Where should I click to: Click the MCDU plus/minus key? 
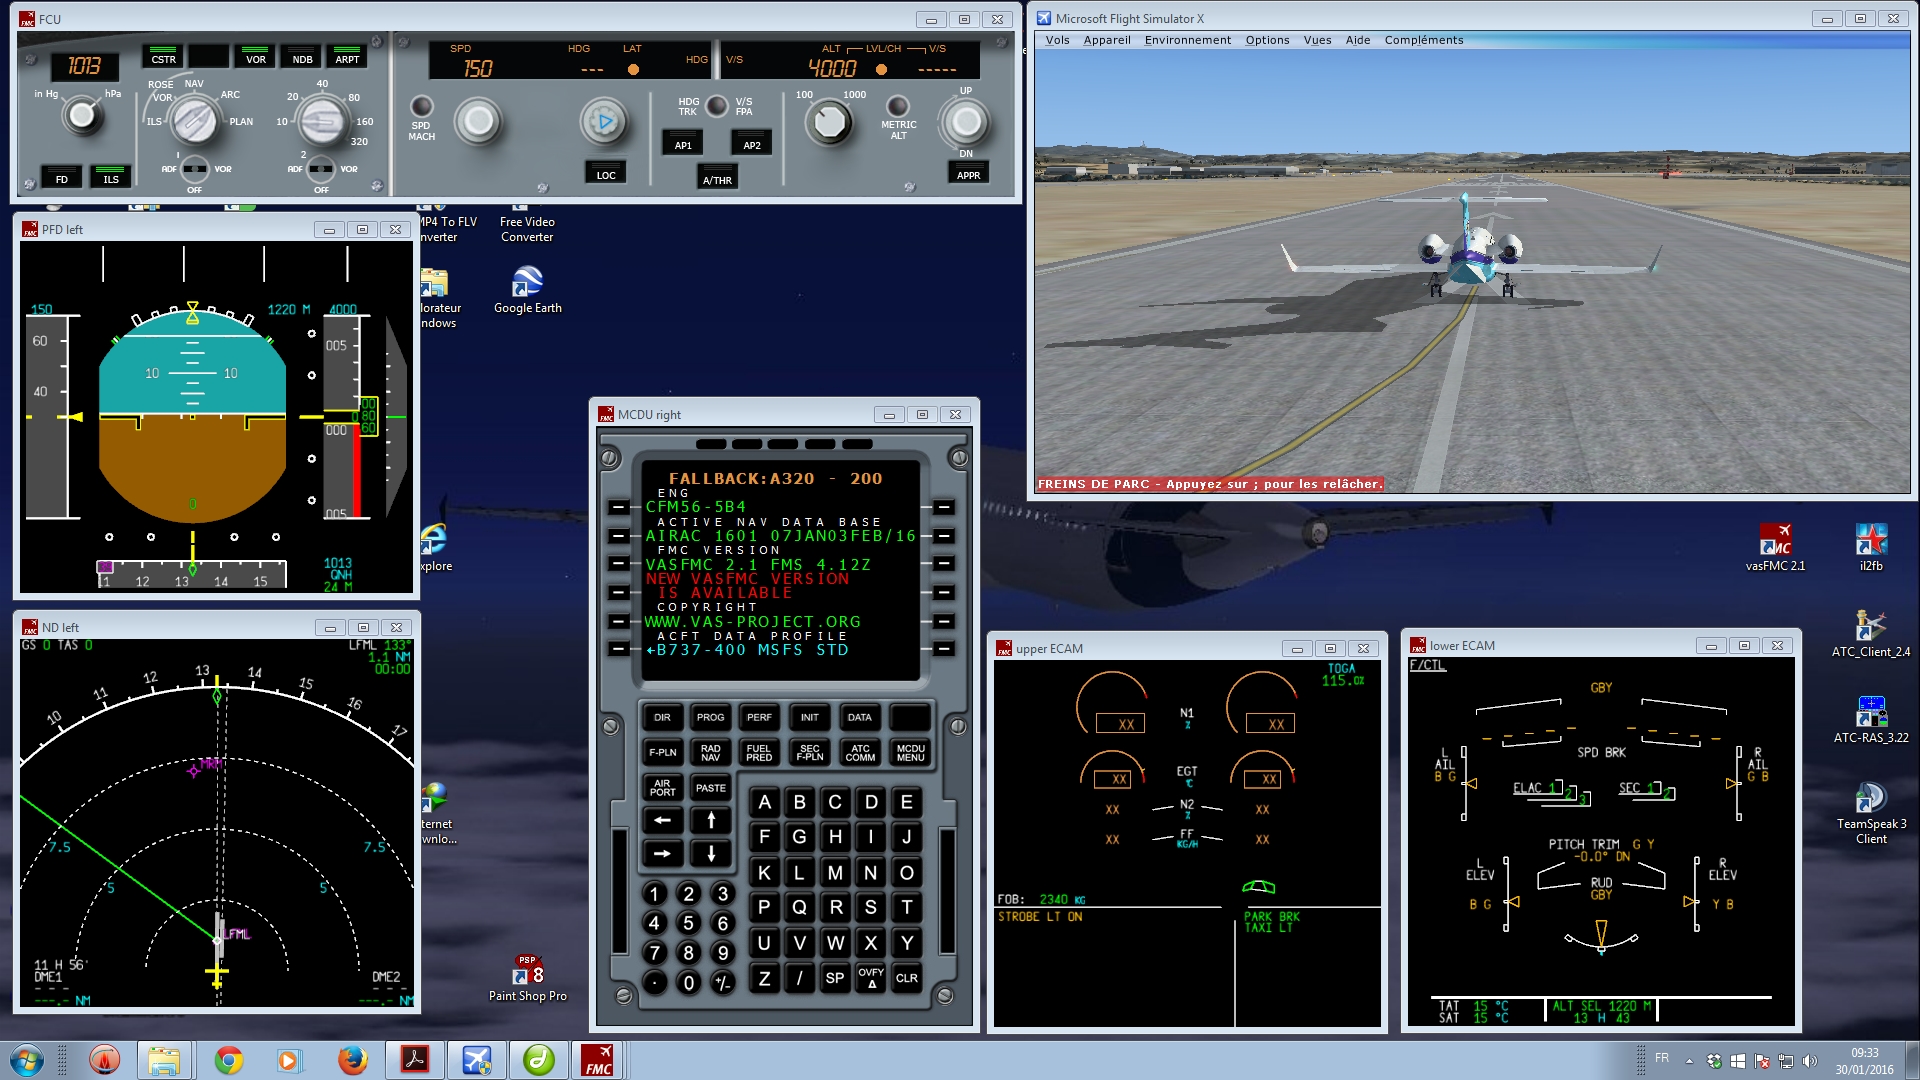click(722, 983)
